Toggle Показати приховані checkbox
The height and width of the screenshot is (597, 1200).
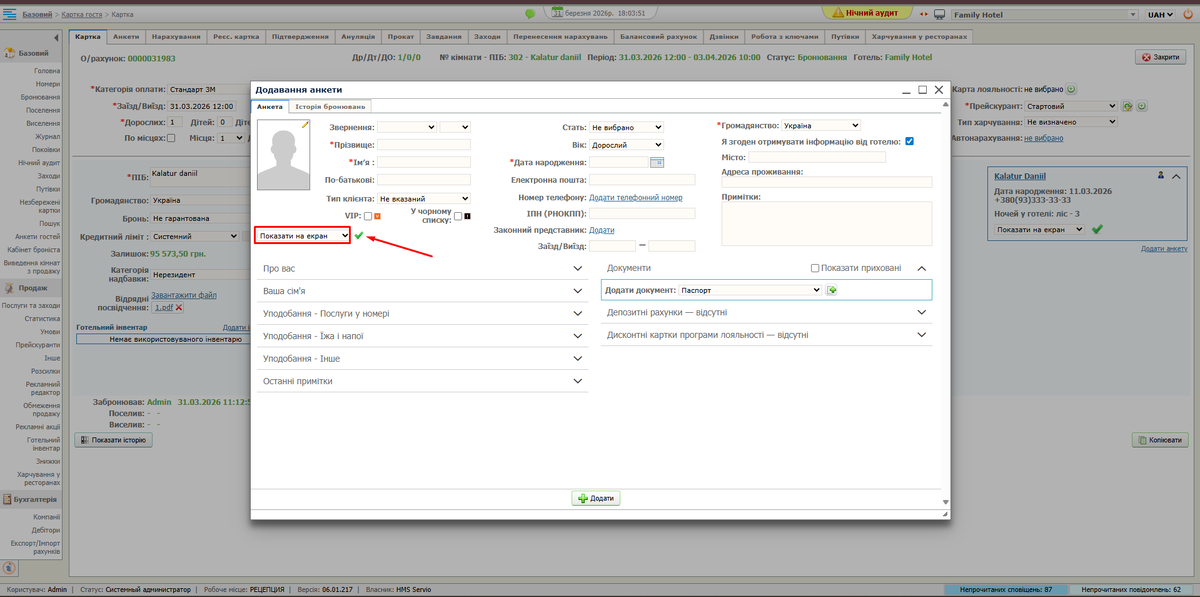pyautogui.click(x=815, y=268)
